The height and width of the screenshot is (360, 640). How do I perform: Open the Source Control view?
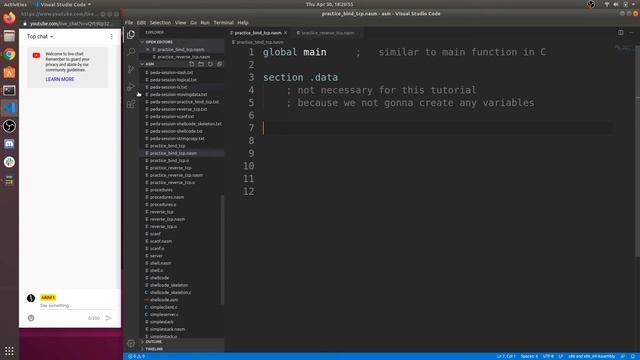[131, 69]
